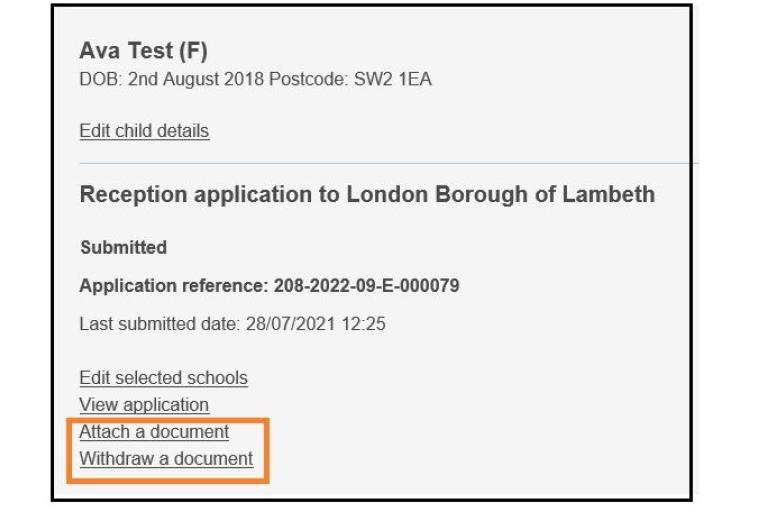Click the Application reference label

(x=174, y=286)
